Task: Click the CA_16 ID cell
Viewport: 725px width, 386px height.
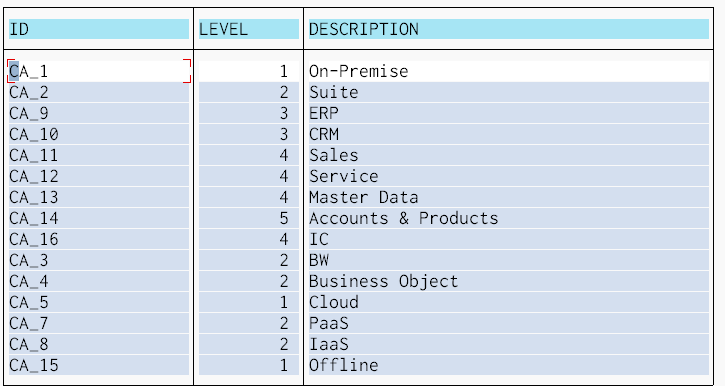Action: pos(98,239)
